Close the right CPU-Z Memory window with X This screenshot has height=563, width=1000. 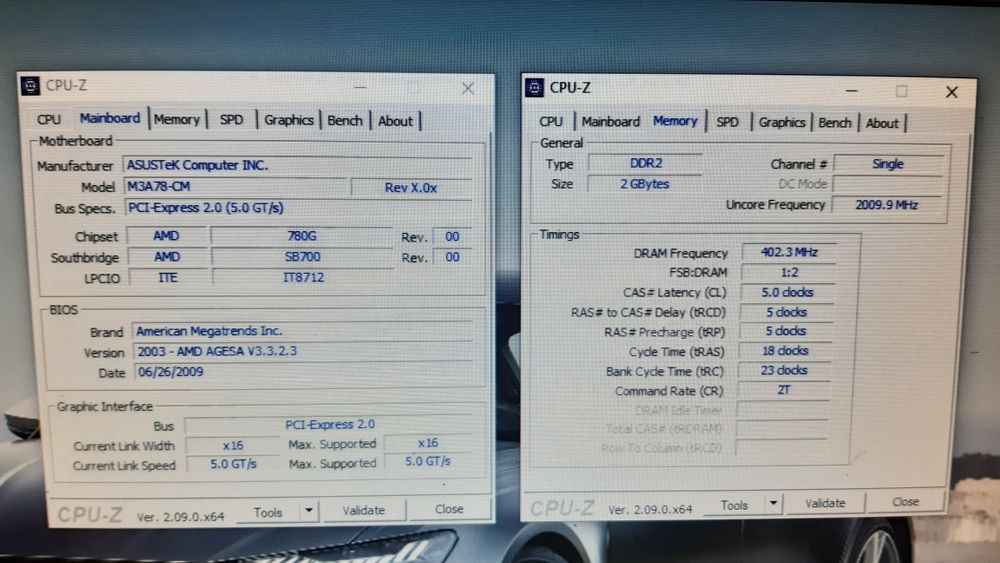[952, 92]
